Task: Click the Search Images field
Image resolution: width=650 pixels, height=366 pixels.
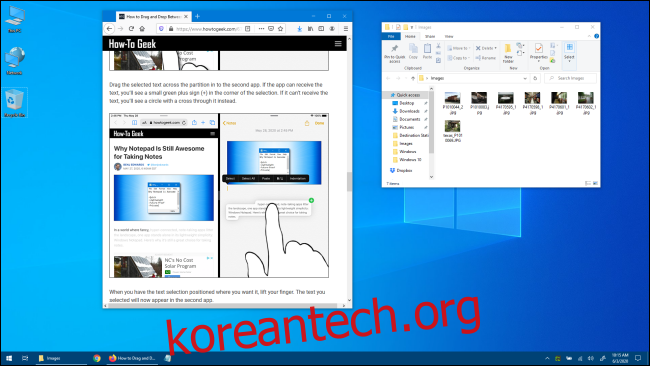Action: point(571,78)
